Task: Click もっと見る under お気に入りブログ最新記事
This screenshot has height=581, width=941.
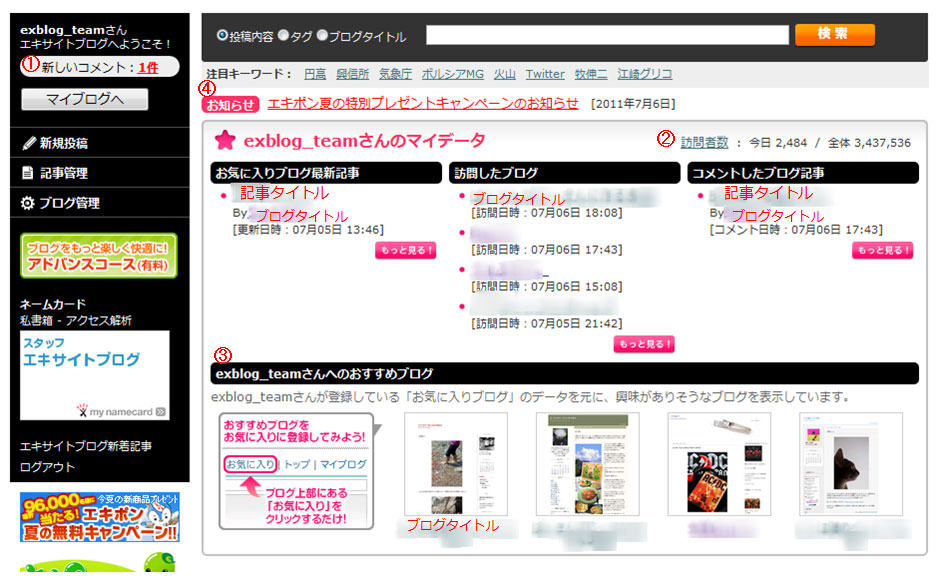Action: [x=406, y=250]
